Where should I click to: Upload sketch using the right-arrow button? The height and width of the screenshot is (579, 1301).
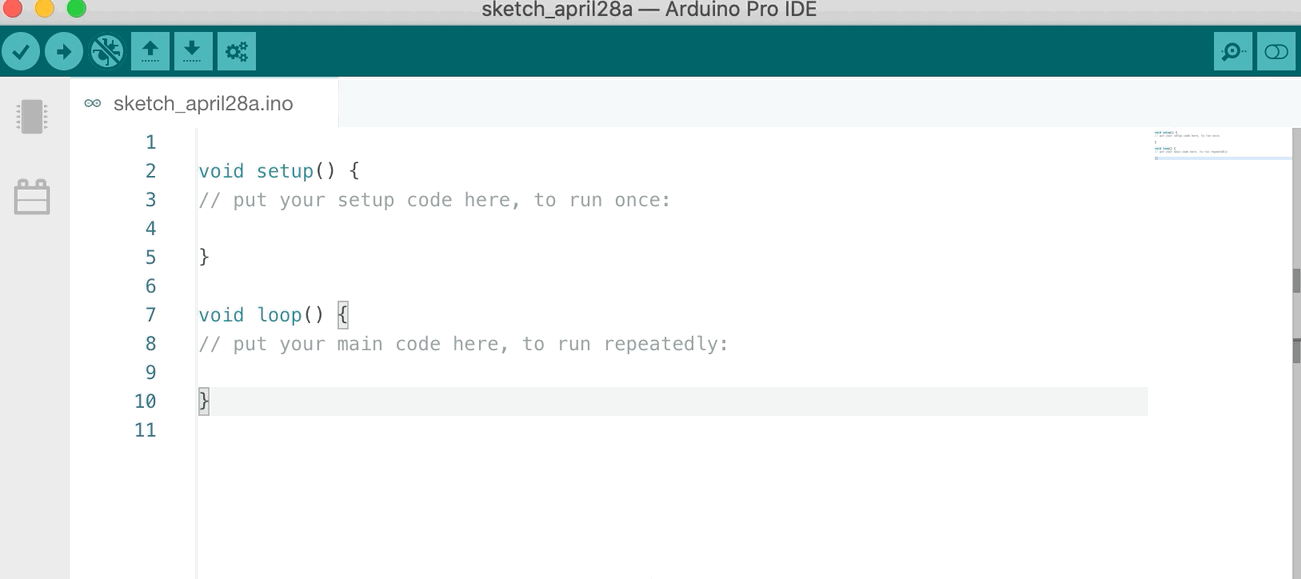pos(63,51)
